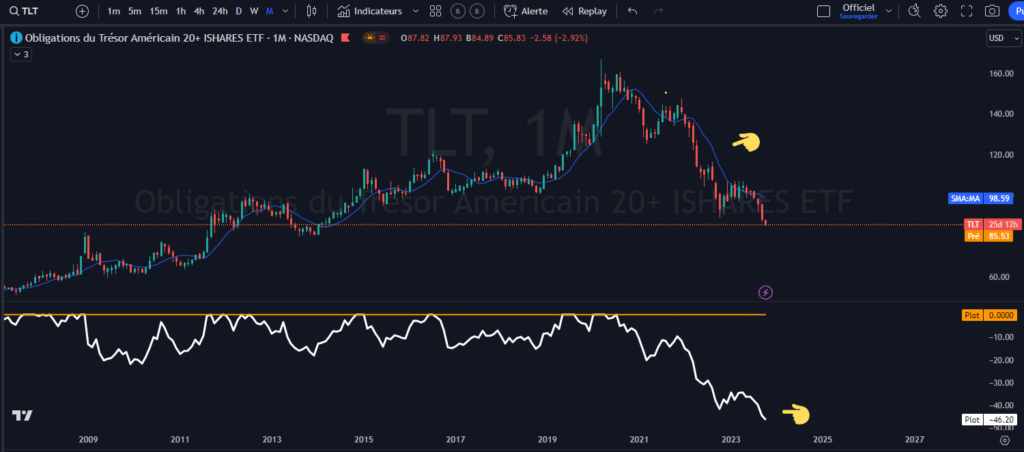The height and width of the screenshot is (452, 1024).
Task: Click the orange Plot 0.0000 label
Action: pos(990,315)
